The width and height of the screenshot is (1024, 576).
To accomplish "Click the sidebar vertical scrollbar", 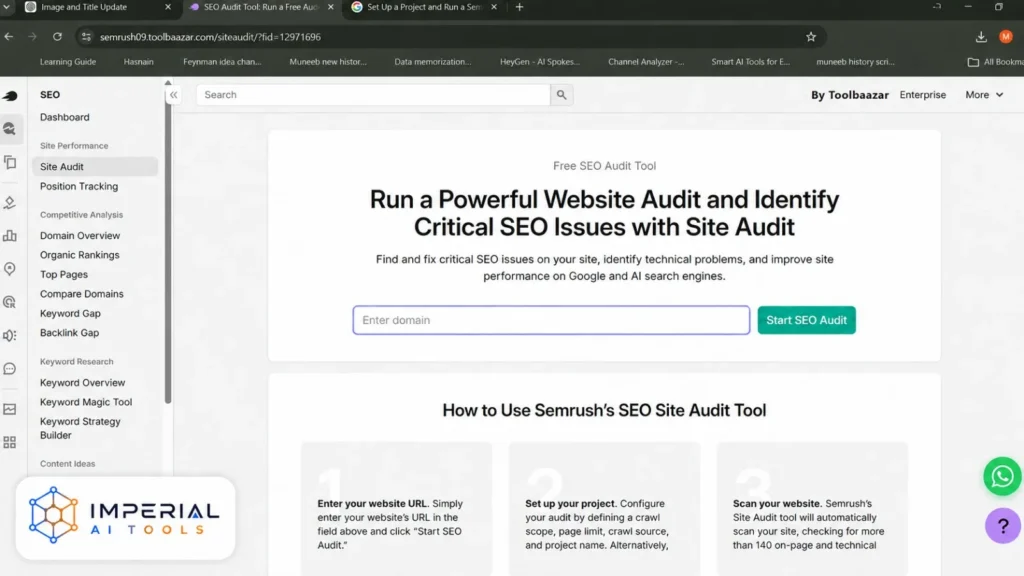I will point(168,245).
